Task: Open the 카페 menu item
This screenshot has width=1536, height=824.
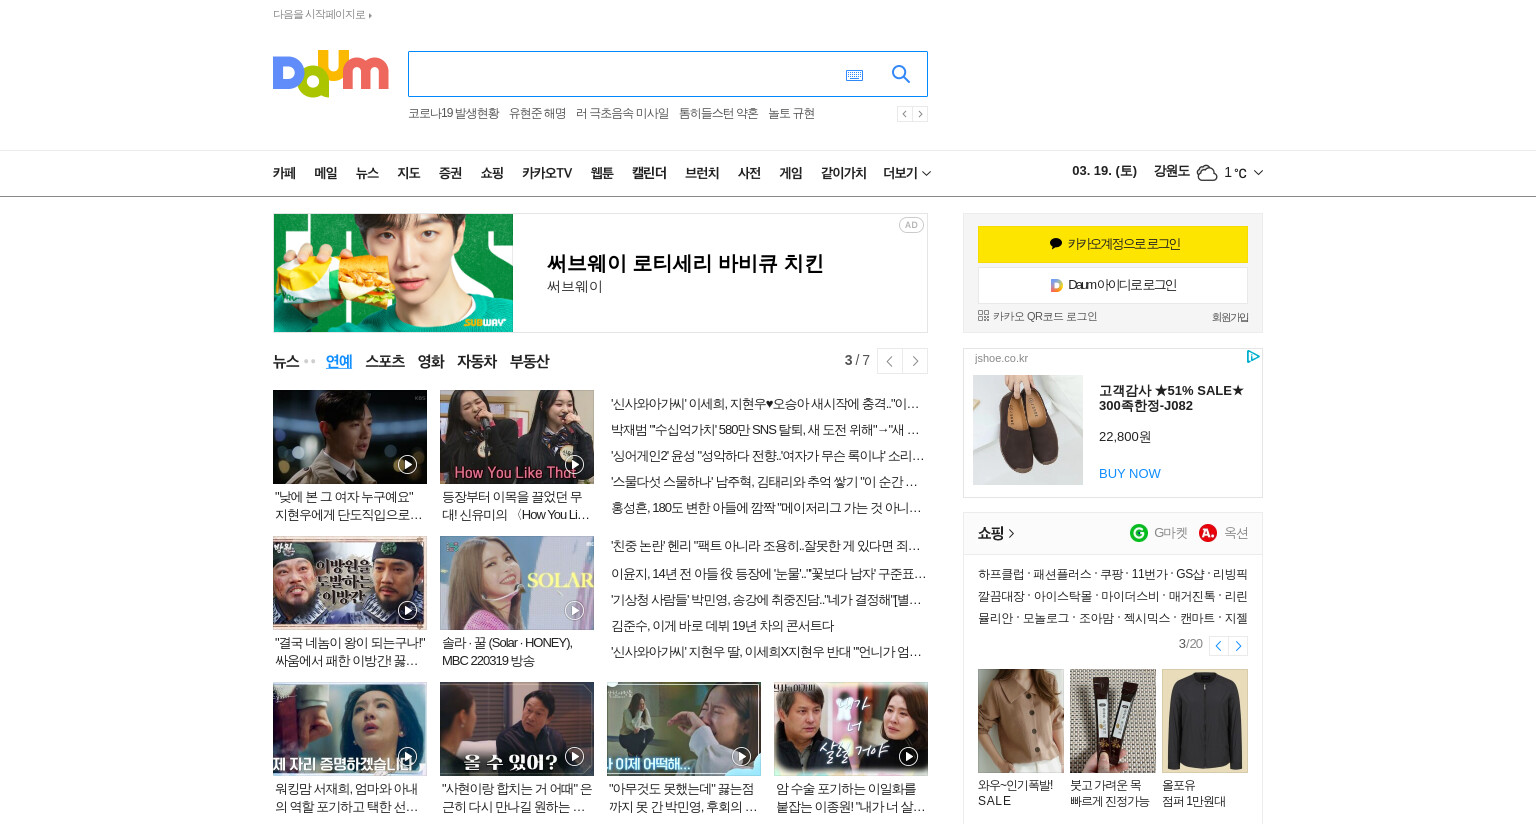Action: pos(284,173)
